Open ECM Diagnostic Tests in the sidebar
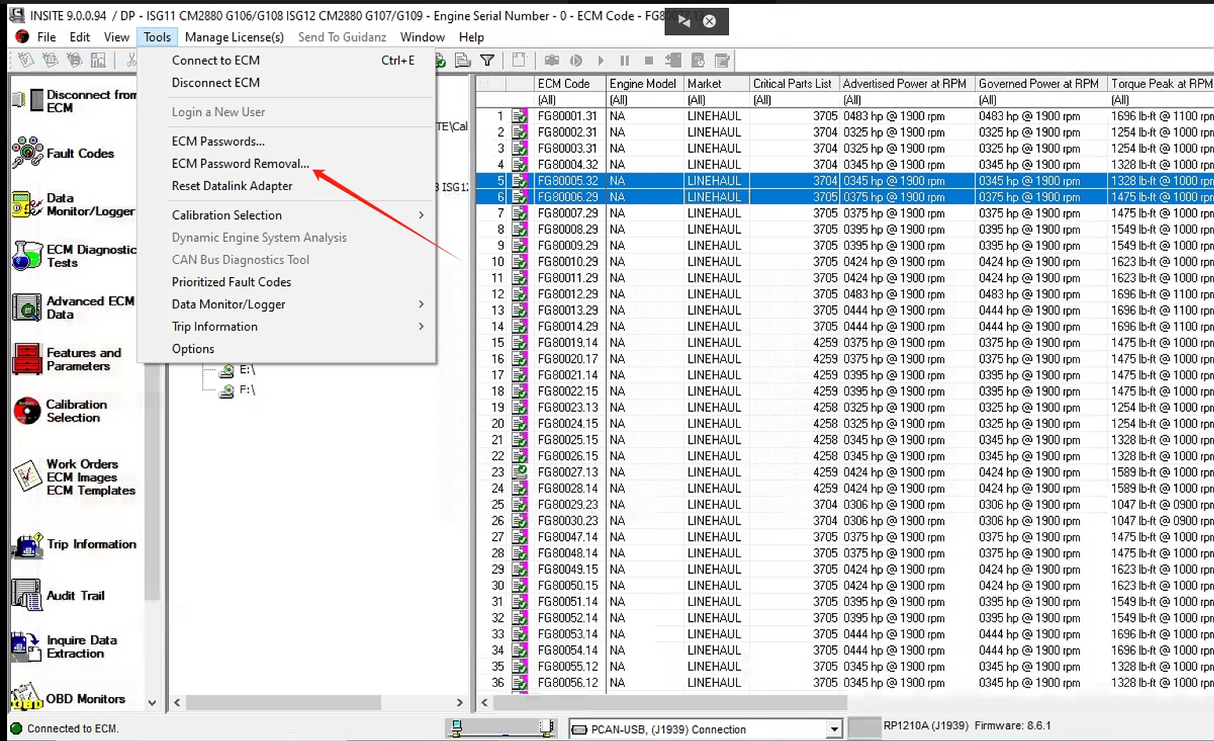1214x741 pixels. point(27,256)
